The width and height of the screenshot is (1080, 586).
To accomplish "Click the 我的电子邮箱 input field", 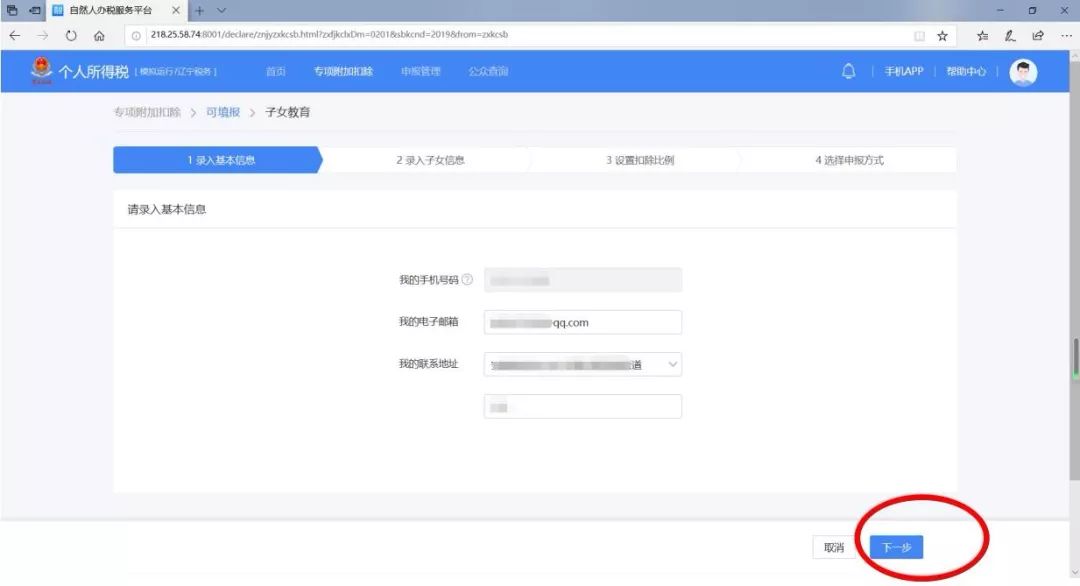I will (583, 322).
